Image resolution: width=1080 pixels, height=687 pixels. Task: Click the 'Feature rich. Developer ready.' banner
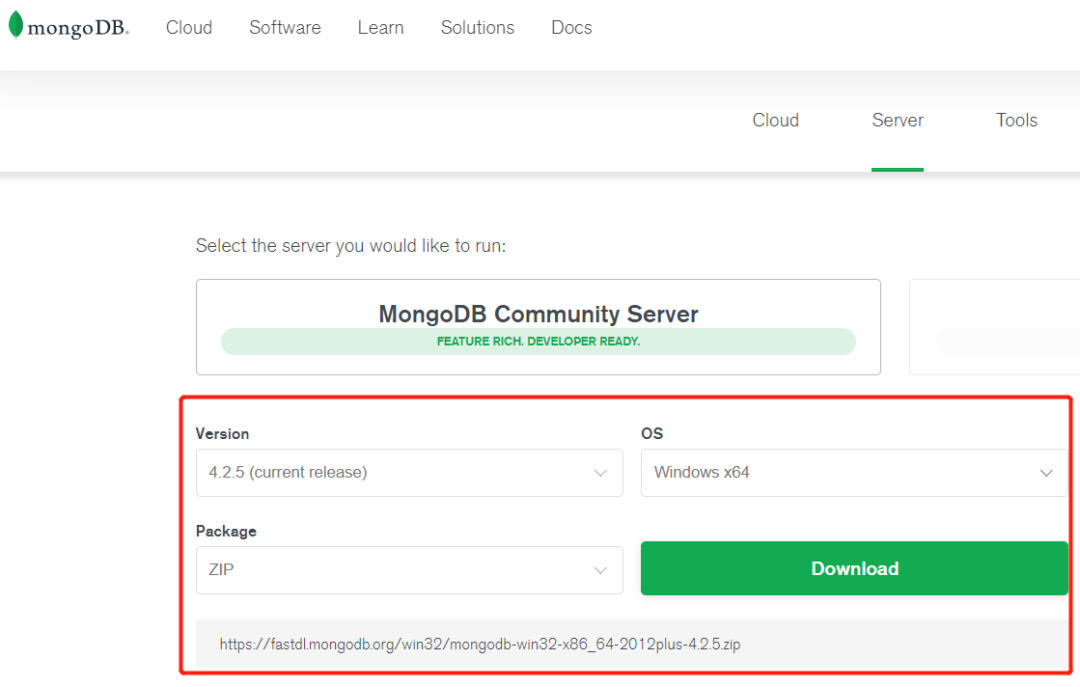538,341
